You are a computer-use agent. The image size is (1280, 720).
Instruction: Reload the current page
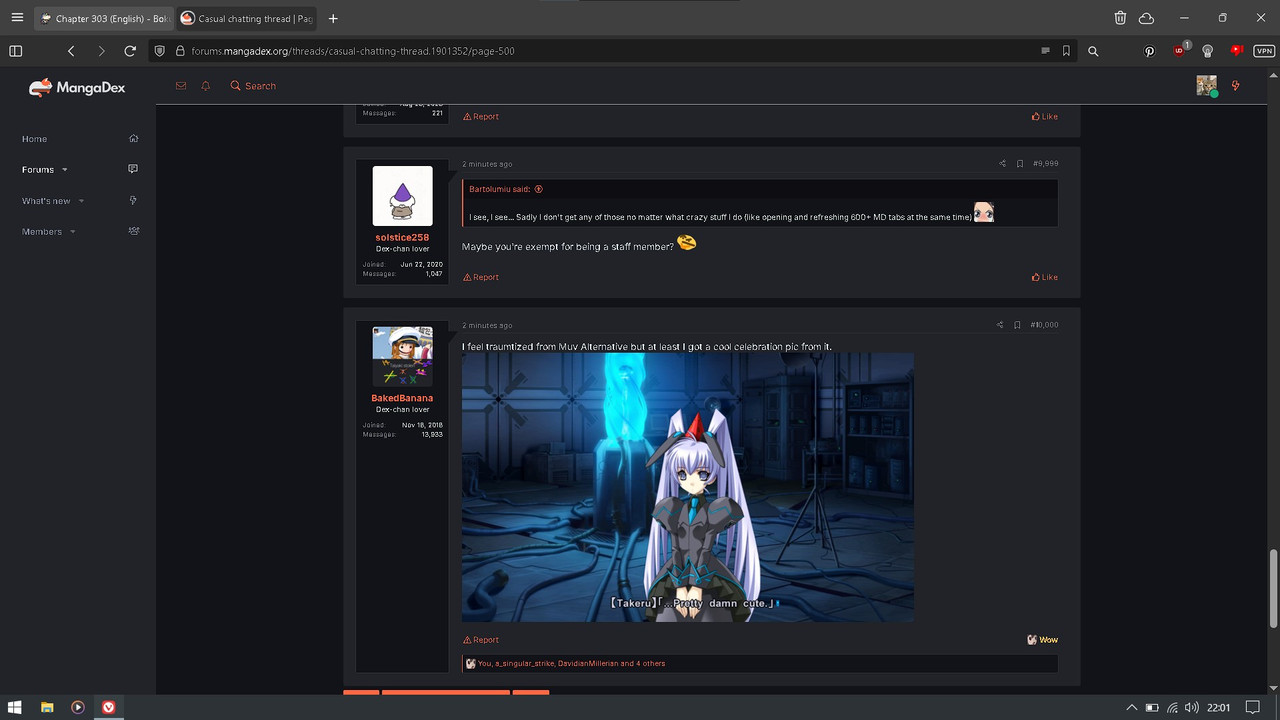point(130,51)
